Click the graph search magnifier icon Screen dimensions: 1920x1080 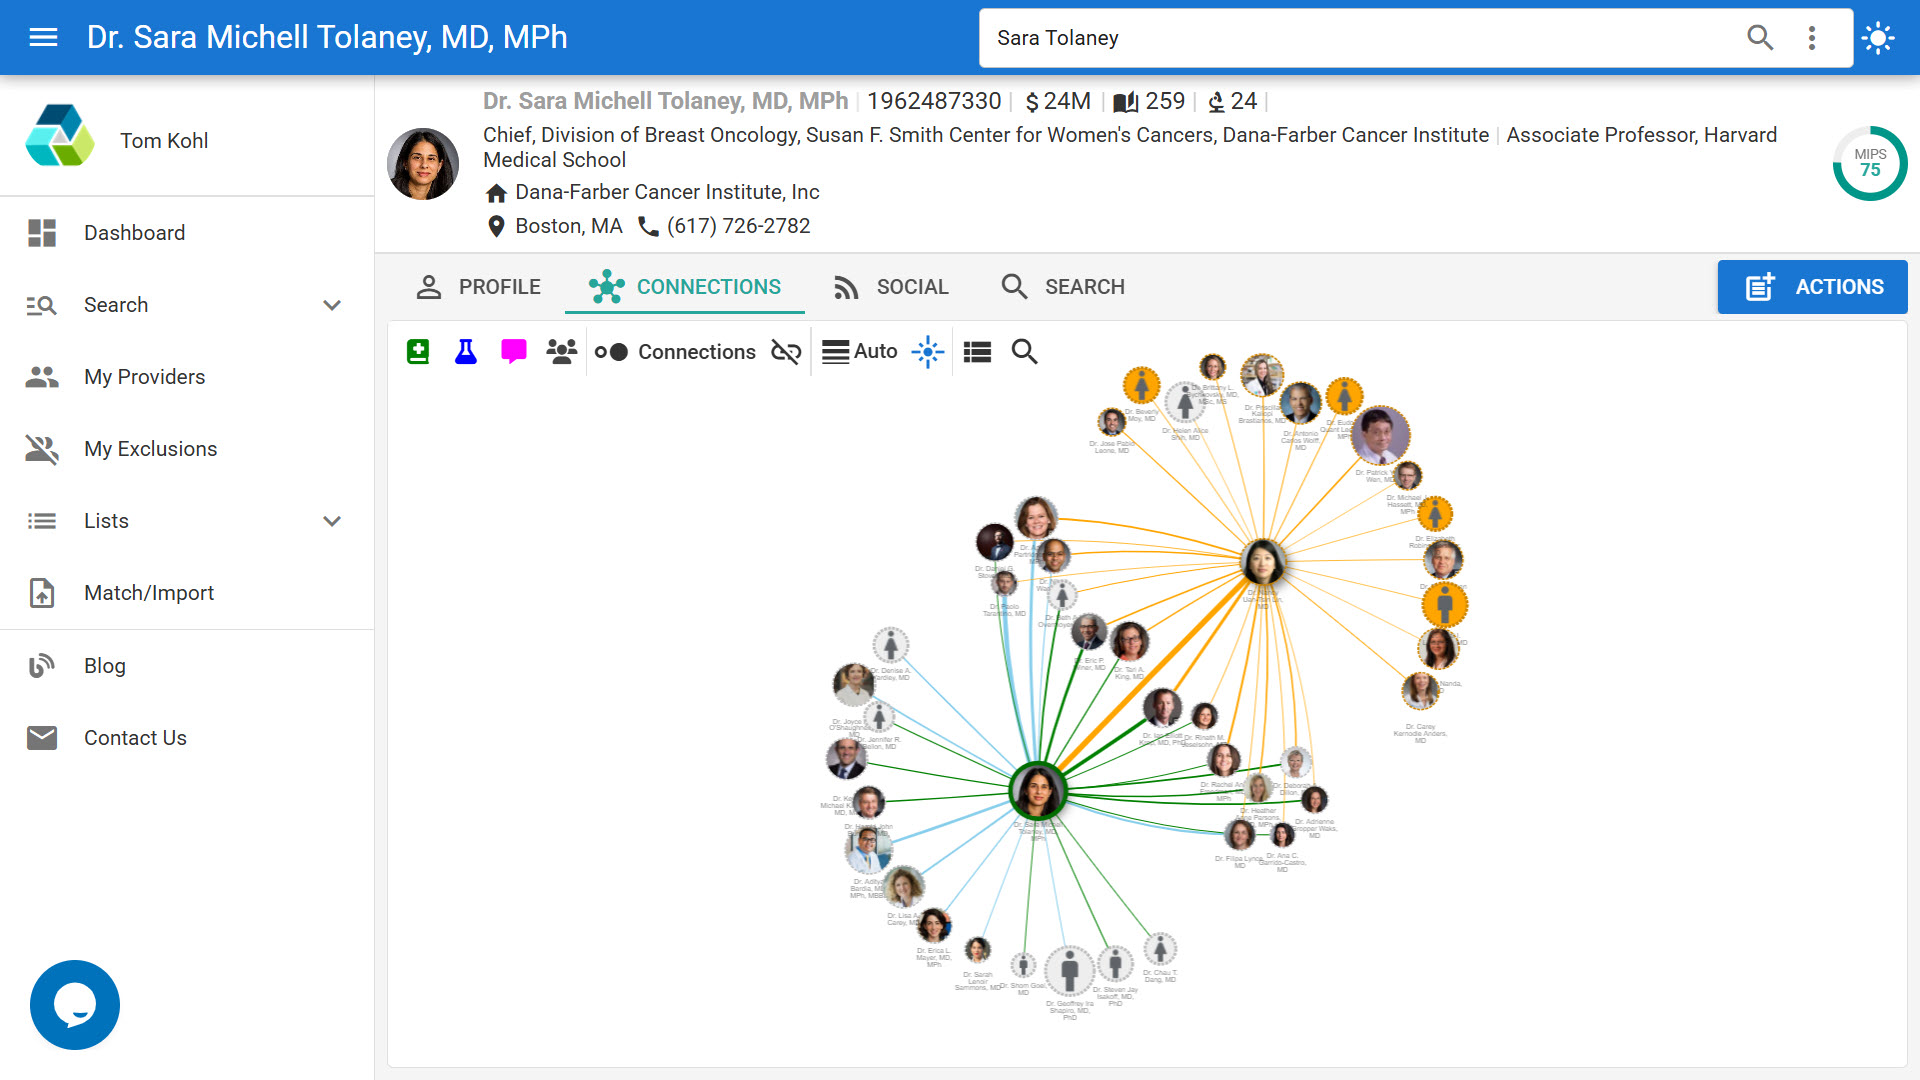pyautogui.click(x=1024, y=352)
